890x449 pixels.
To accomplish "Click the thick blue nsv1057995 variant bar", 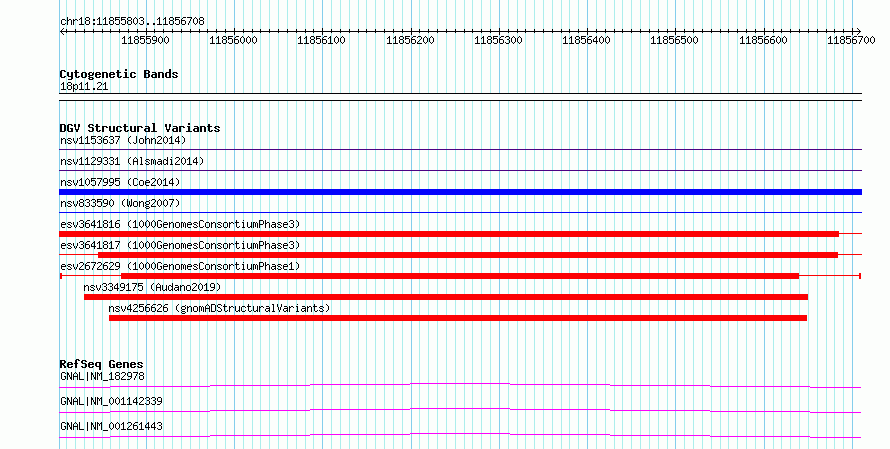I will click(460, 192).
